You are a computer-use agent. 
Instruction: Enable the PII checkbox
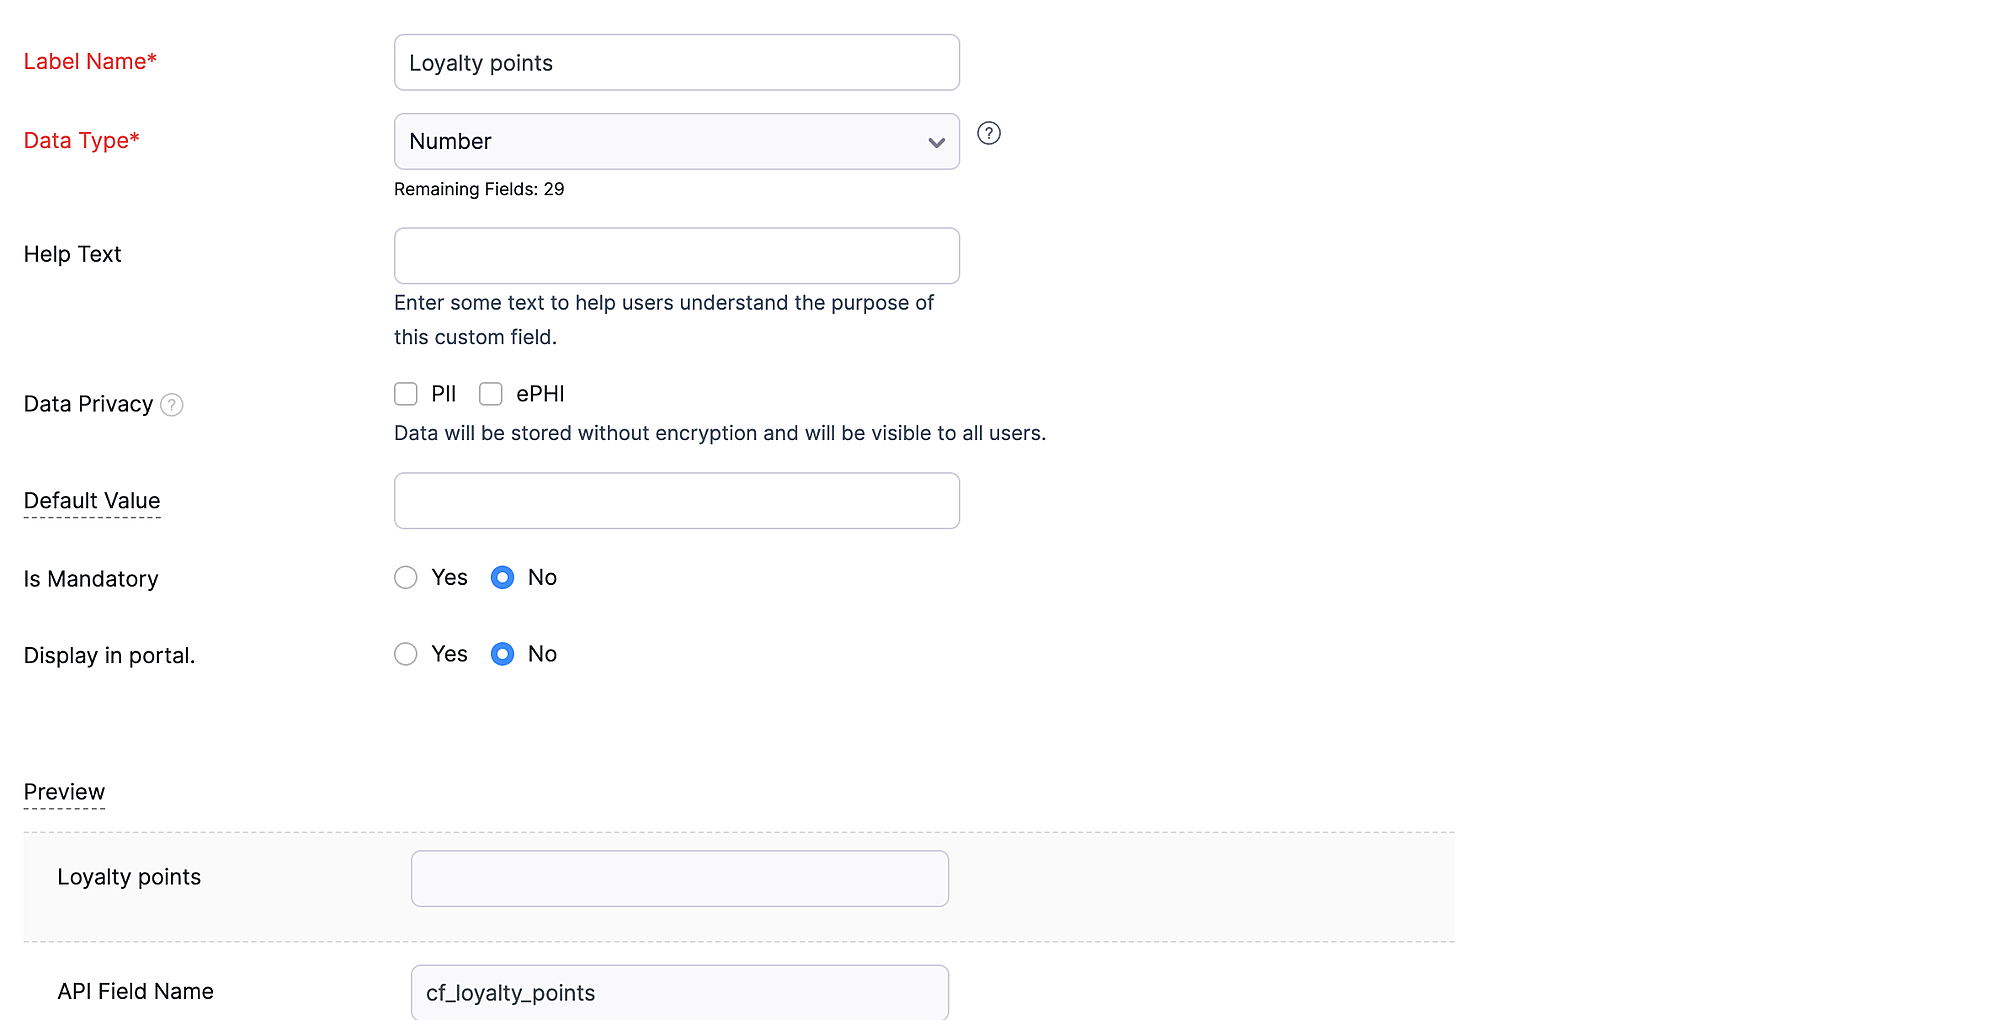pyautogui.click(x=406, y=394)
